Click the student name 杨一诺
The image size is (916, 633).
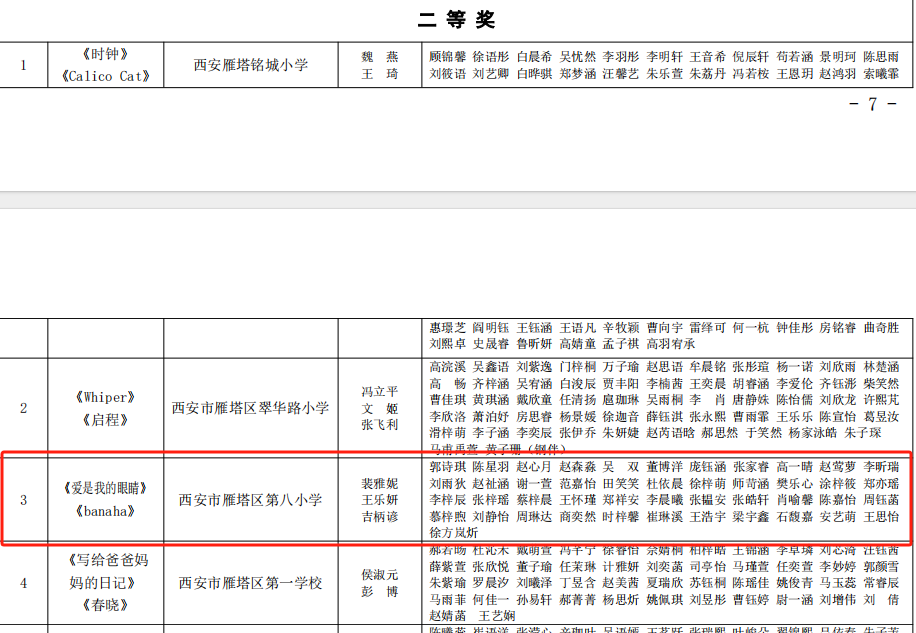coord(794,367)
